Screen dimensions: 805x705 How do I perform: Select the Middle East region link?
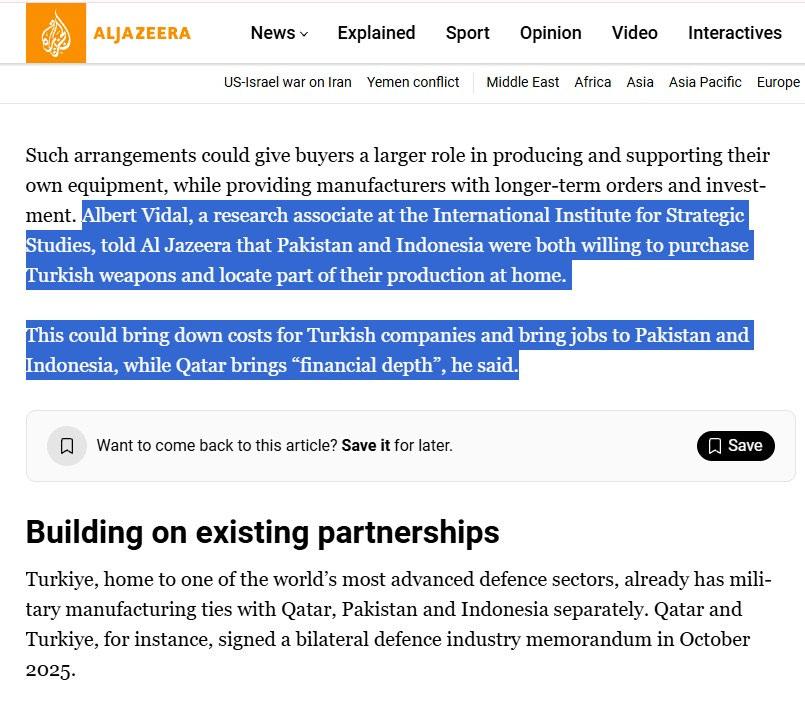point(523,82)
